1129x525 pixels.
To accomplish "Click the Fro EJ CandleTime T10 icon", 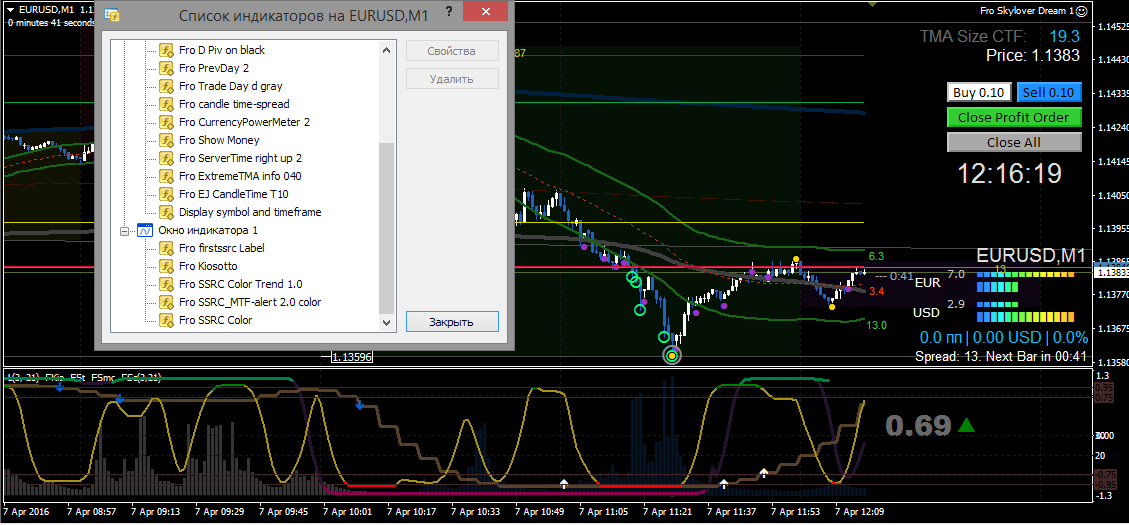I will (x=166, y=194).
